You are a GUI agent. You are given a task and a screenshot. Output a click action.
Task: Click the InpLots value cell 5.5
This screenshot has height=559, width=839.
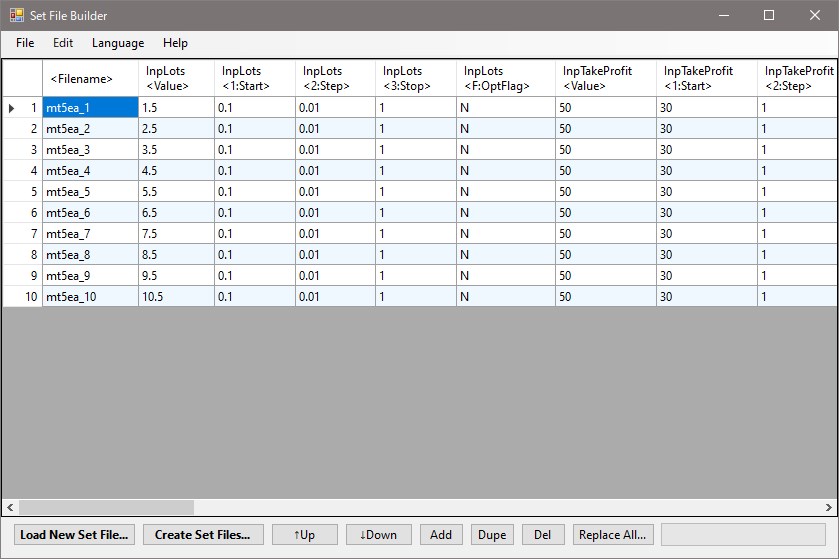pyautogui.click(x=176, y=192)
